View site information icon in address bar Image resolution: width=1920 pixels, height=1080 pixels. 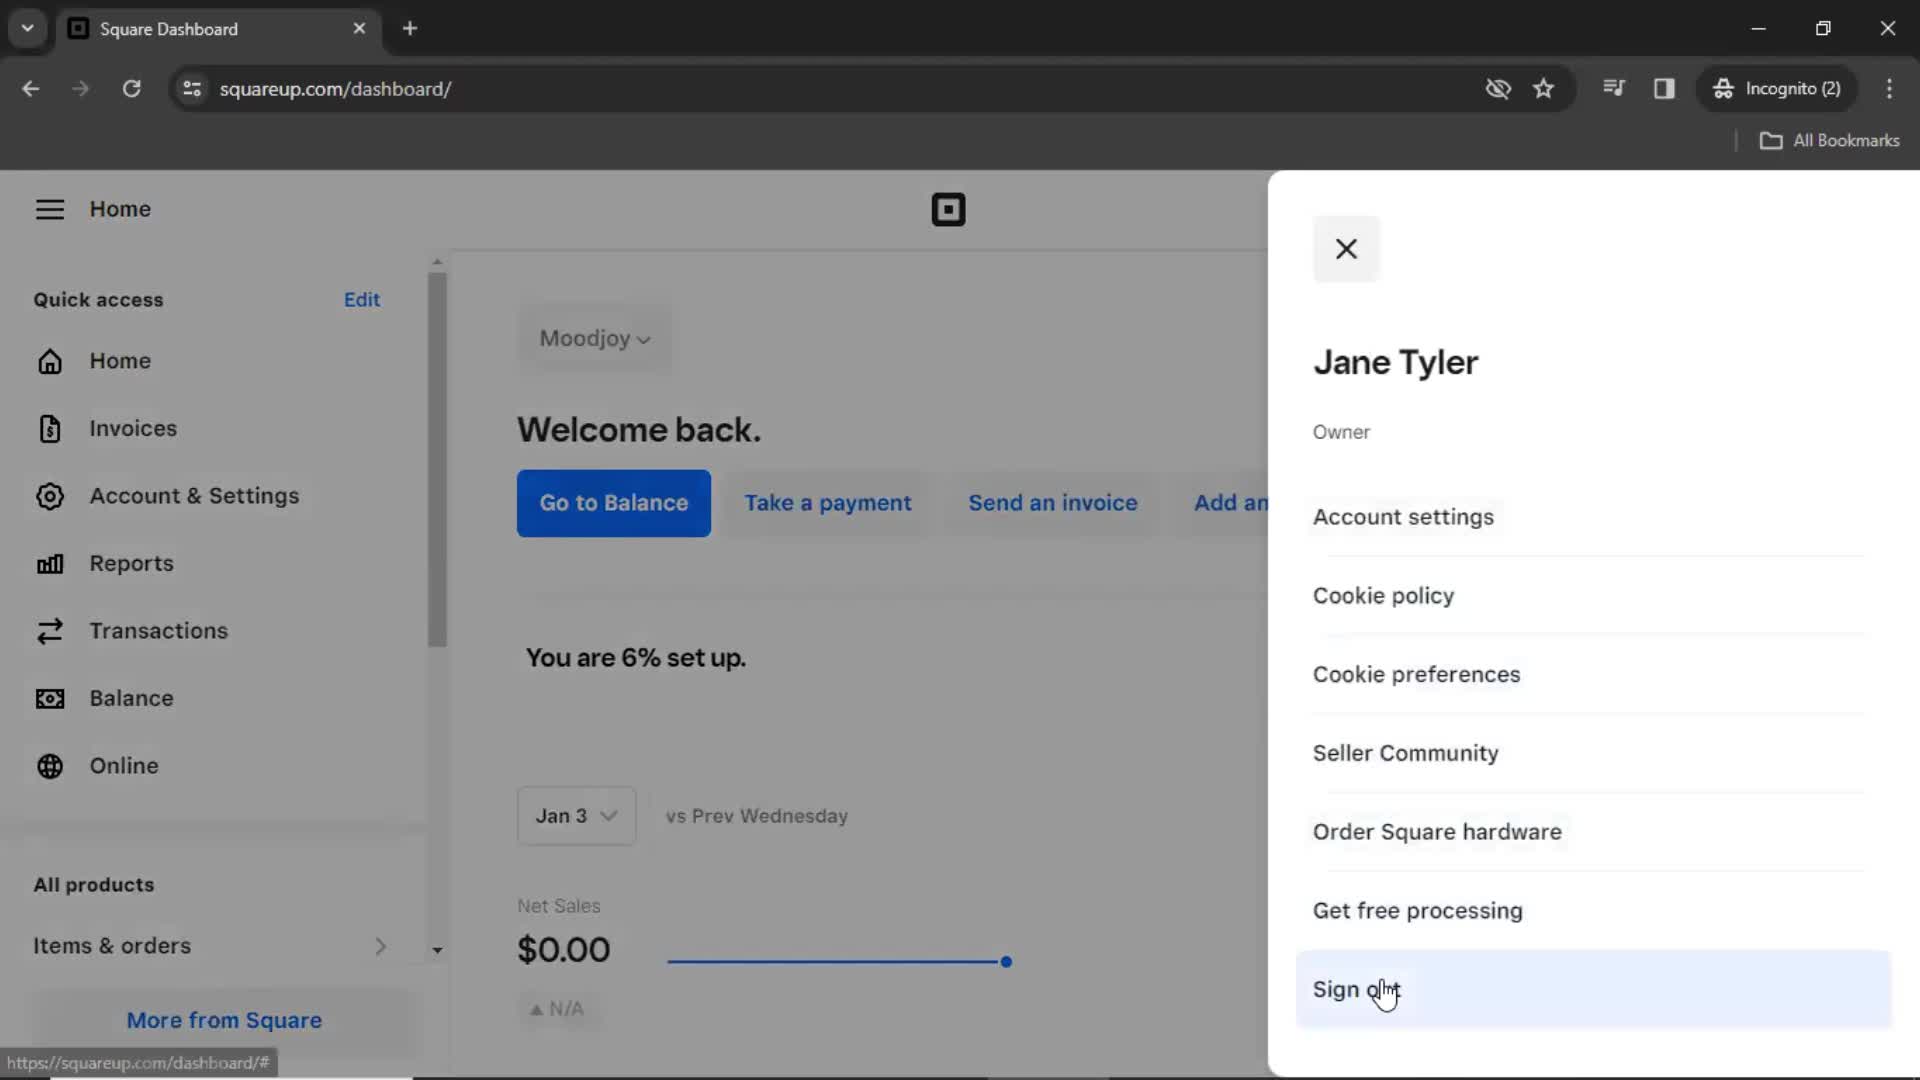[192, 89]
